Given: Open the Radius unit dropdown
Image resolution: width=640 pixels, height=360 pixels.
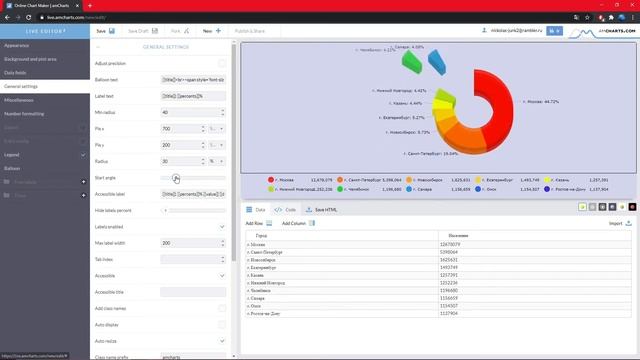Looking at the screenshot, I should coord(217,161).
